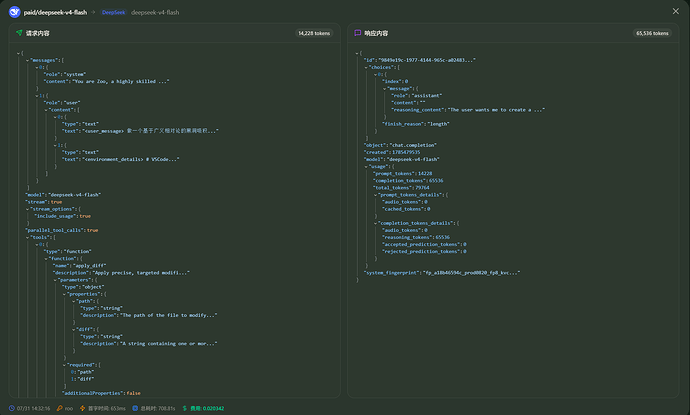Click the DeepSeek provider badge
This screenshot has height=415, width=690.
click(x=114, y=12)
